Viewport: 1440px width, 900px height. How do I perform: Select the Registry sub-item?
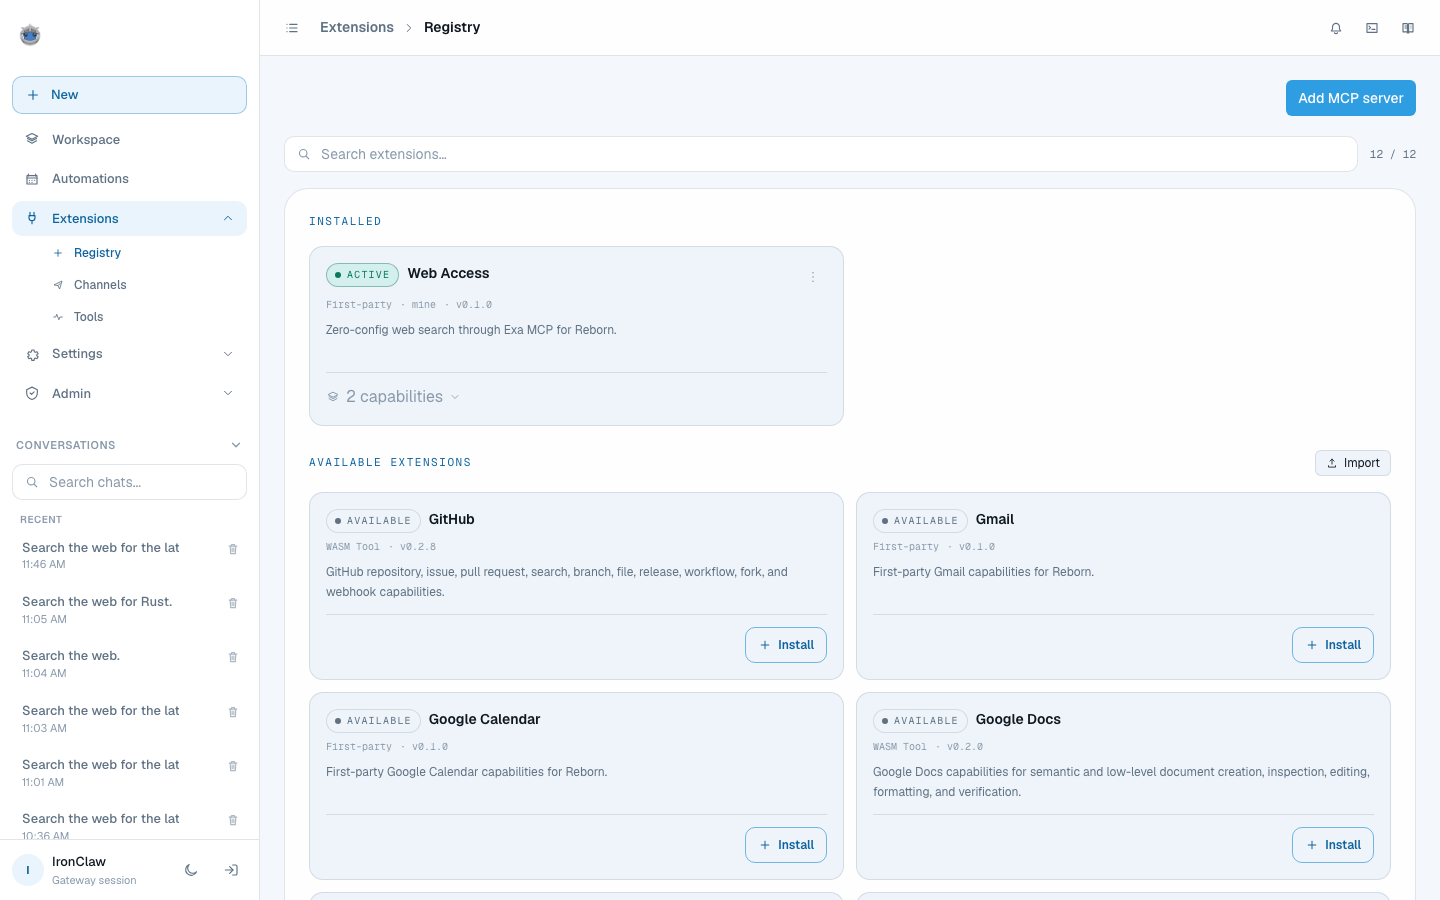coord(97,253)
